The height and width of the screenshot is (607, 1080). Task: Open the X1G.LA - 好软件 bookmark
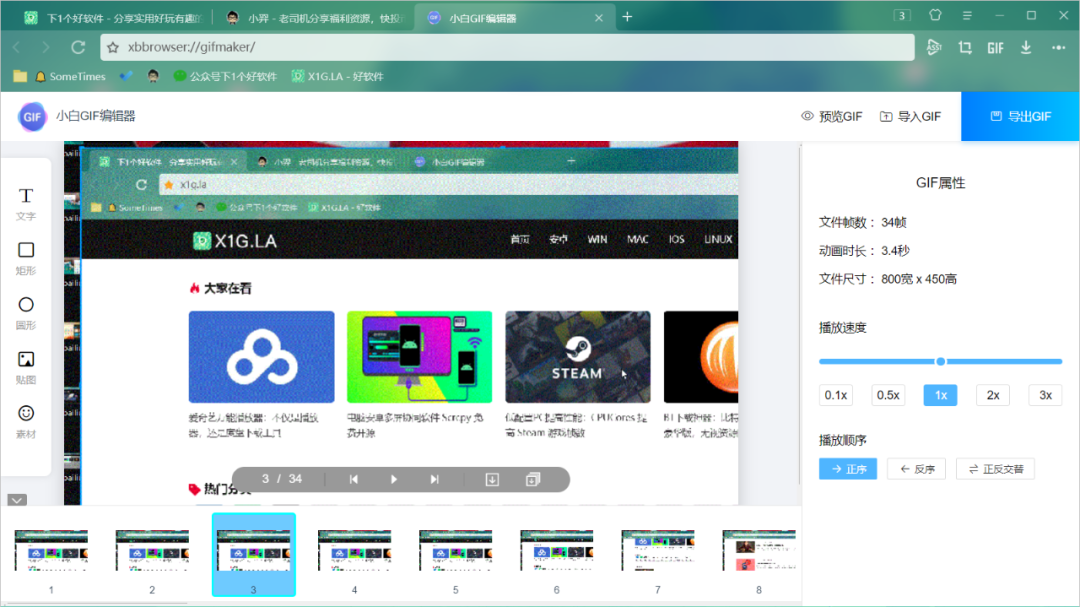[x=338, y=76]
